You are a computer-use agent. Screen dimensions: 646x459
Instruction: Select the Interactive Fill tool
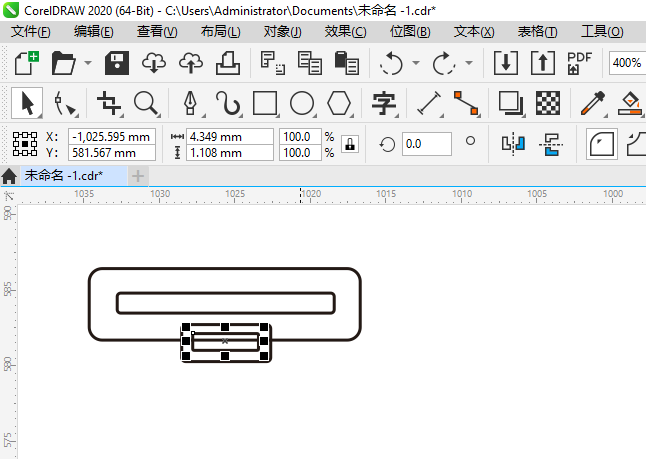click(630, 103)
